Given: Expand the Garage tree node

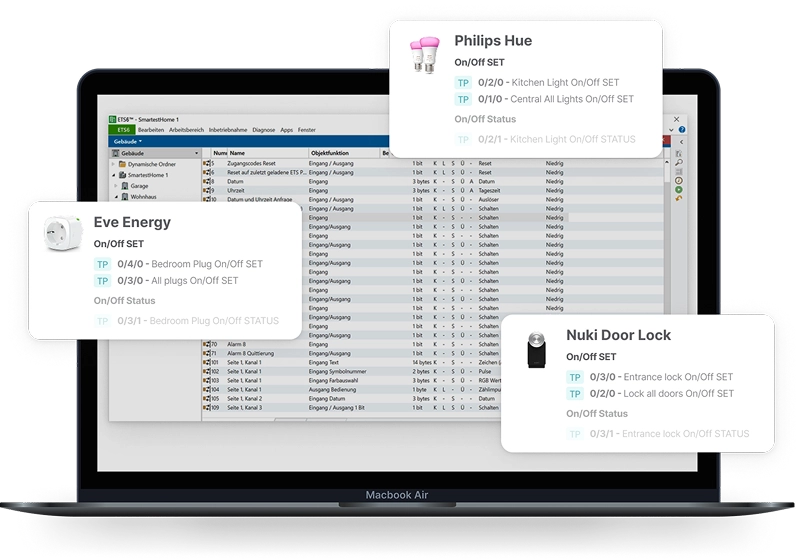Looking at the screenshot, I should [x=116, y=186].
